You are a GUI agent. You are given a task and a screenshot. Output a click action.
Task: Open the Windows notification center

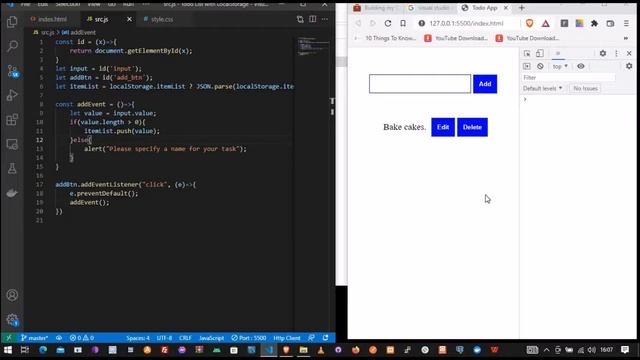pyautogui.click(x=624, y=350)
